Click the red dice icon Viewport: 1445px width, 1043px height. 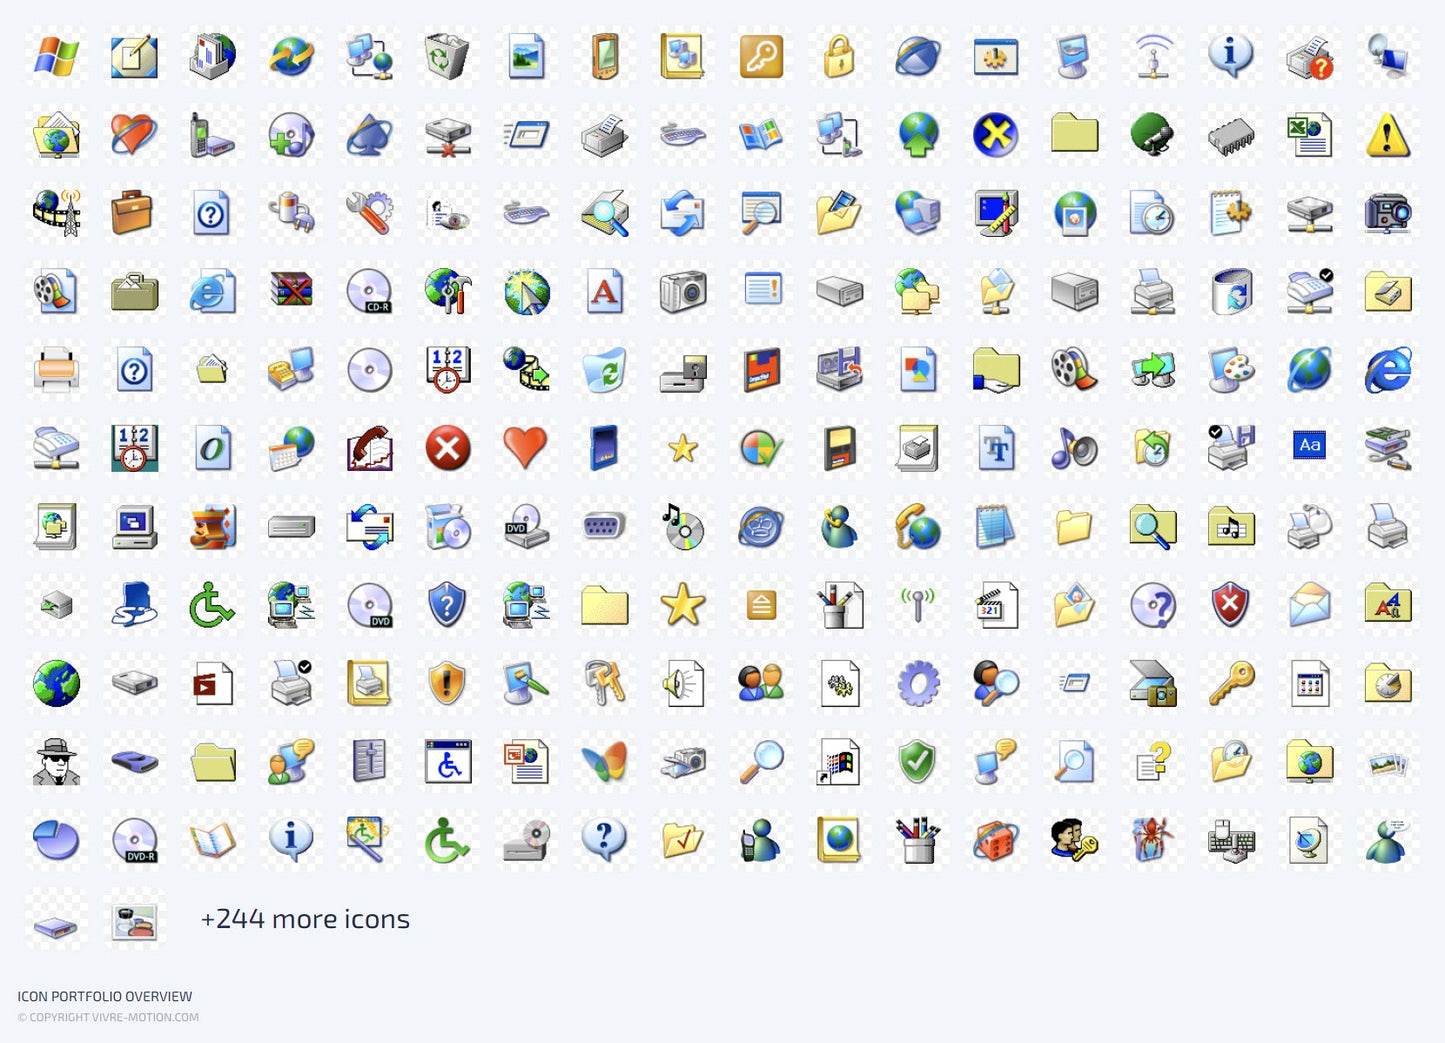pyautogui.click(x=995, y=841)
